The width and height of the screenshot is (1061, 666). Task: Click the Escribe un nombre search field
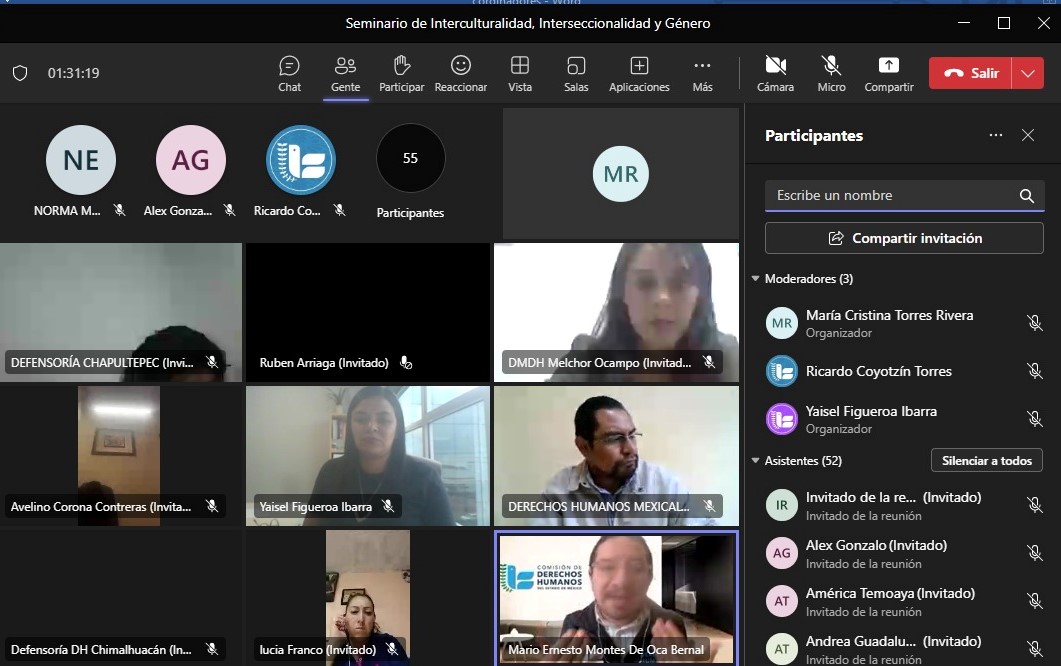[x=905, y=196]
